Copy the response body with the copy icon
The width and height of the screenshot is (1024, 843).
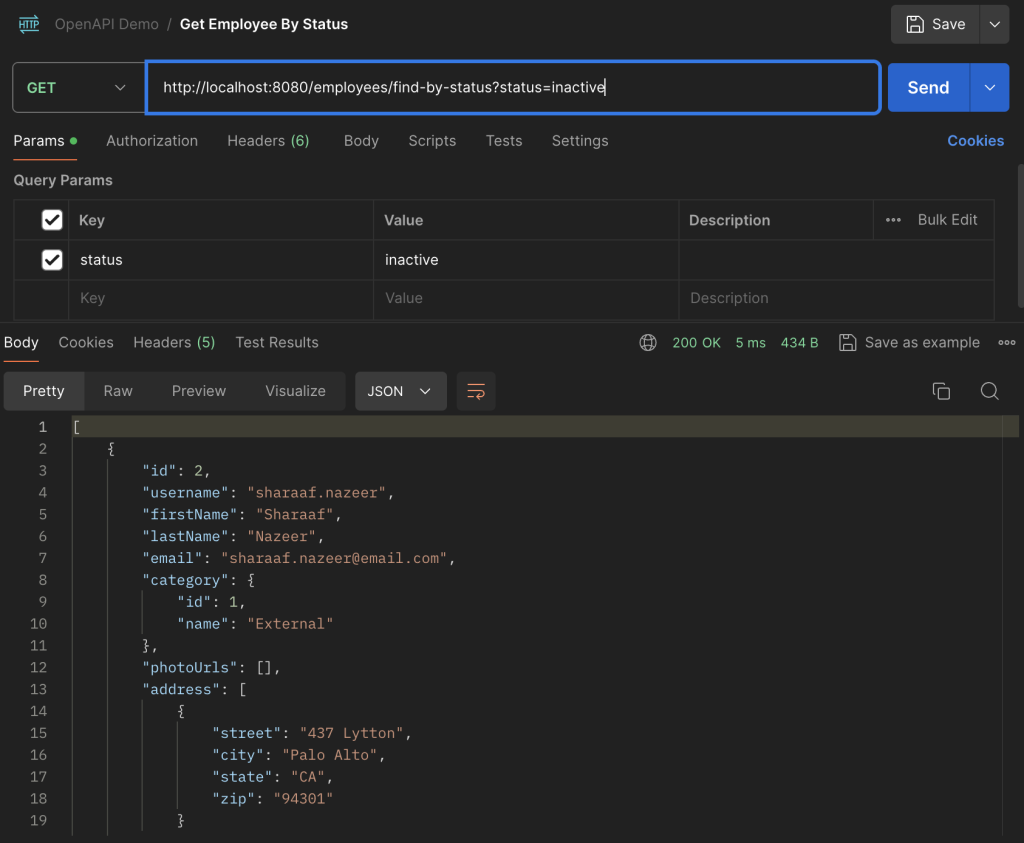point(941,391)
